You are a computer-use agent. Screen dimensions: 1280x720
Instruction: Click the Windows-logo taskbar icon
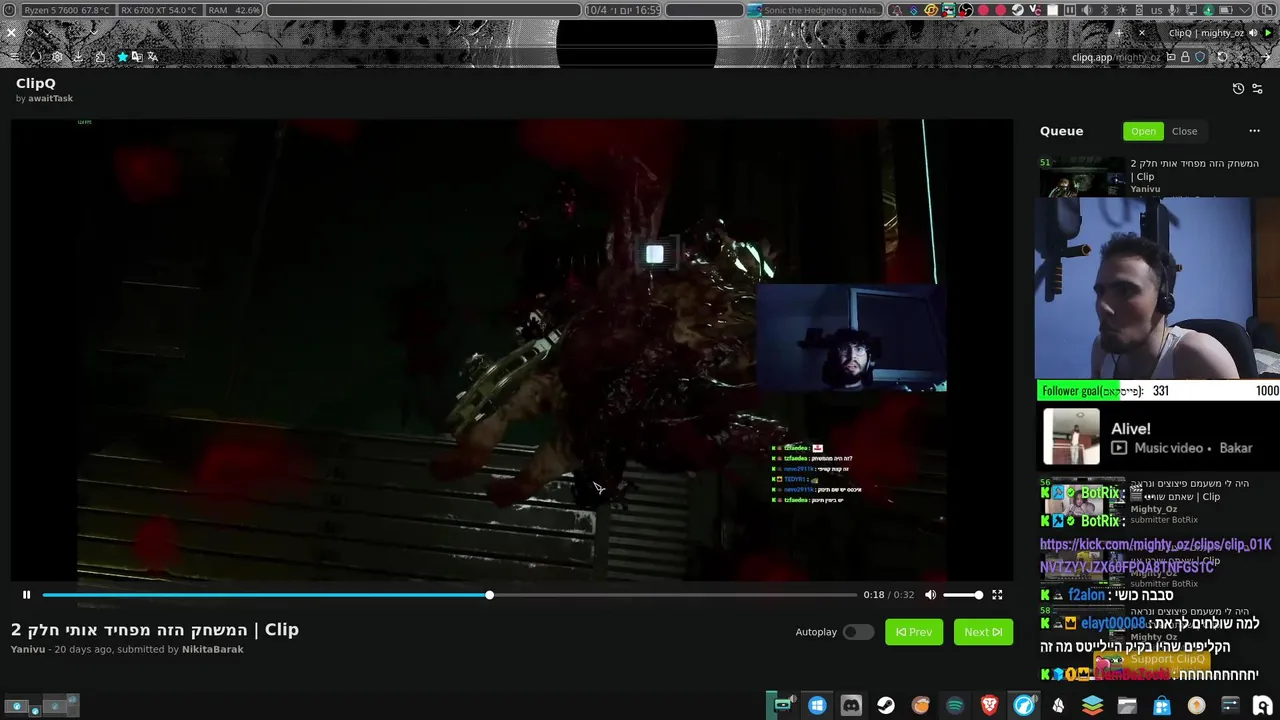coord(817,706)
